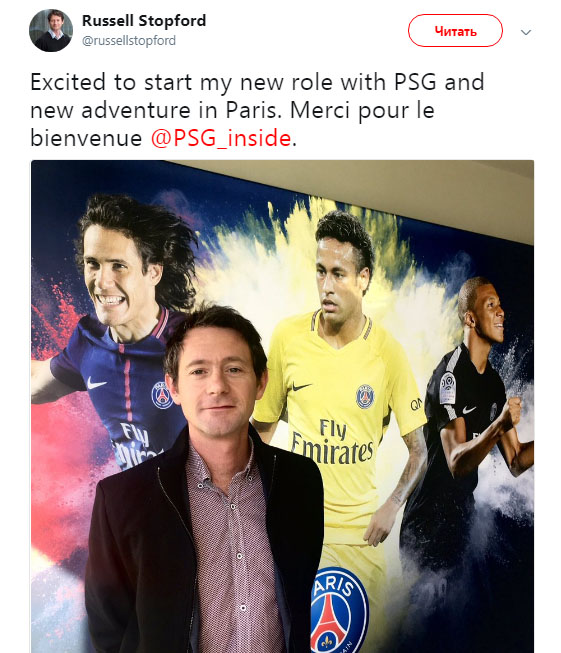Open the attached tweet photo
Screen dimensions: 561x653
(282, 406)
